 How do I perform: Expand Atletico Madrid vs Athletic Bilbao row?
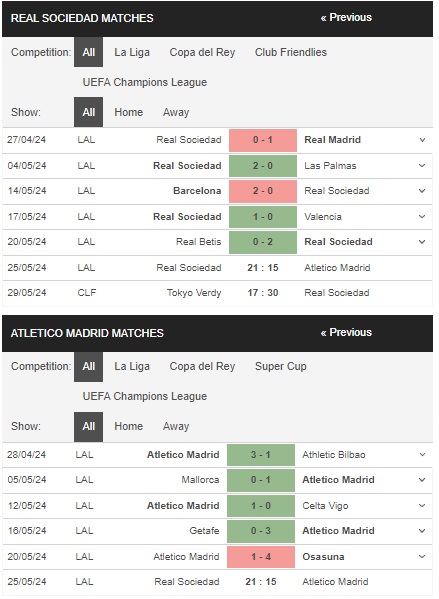[x=422, y=455]
